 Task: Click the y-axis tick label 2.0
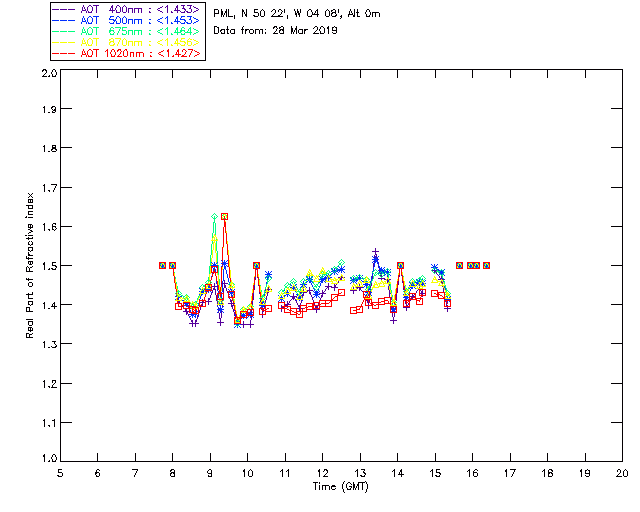point(49,73)
